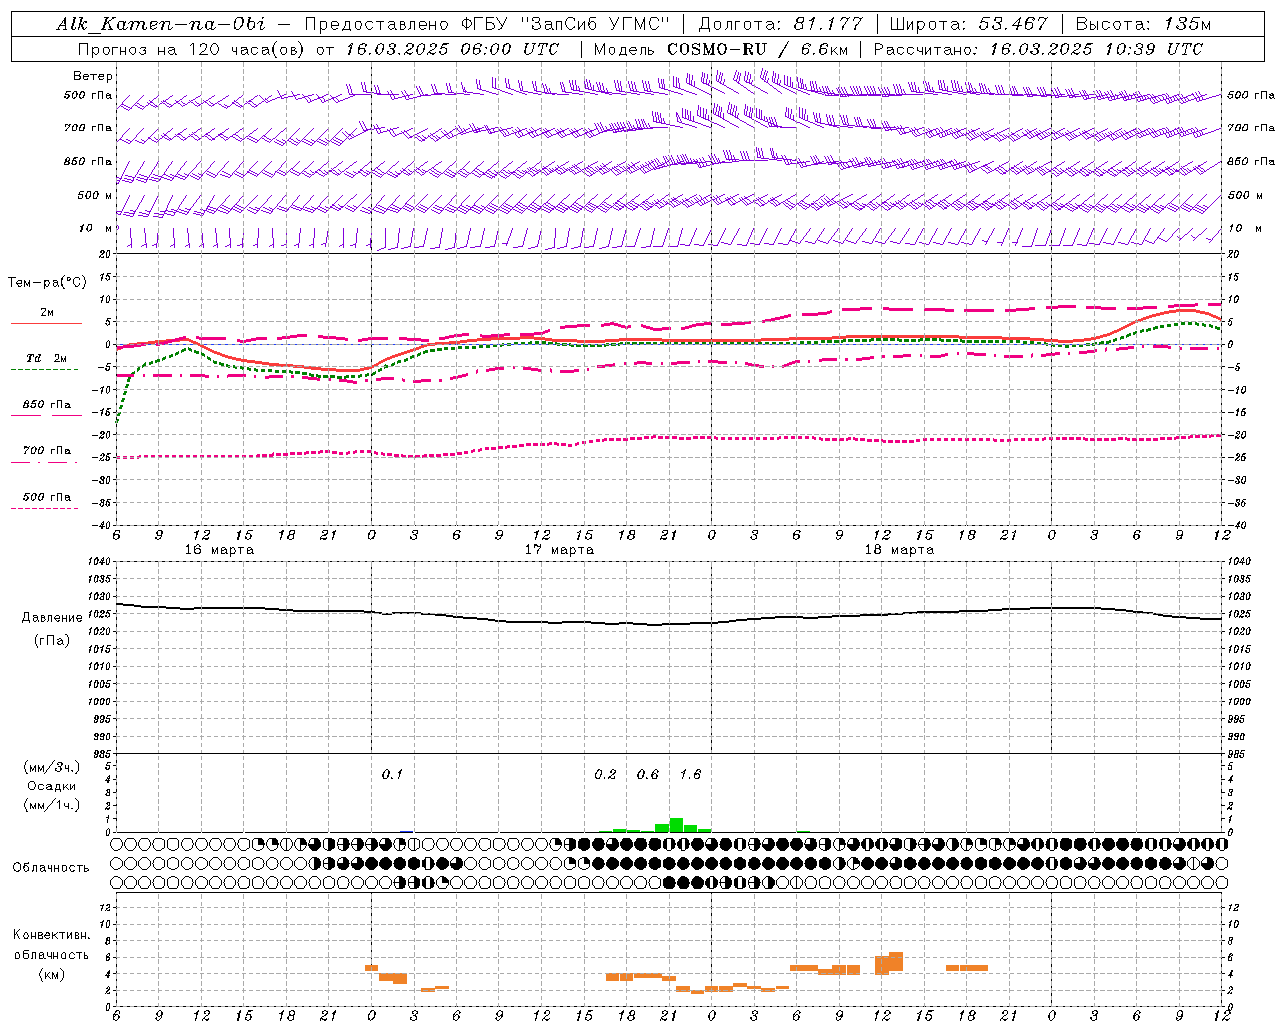This screenshot has height=1024, width=1280.
Task: Click the (мм/1ч.) precipitation unit label
Action: coord(52,805)
